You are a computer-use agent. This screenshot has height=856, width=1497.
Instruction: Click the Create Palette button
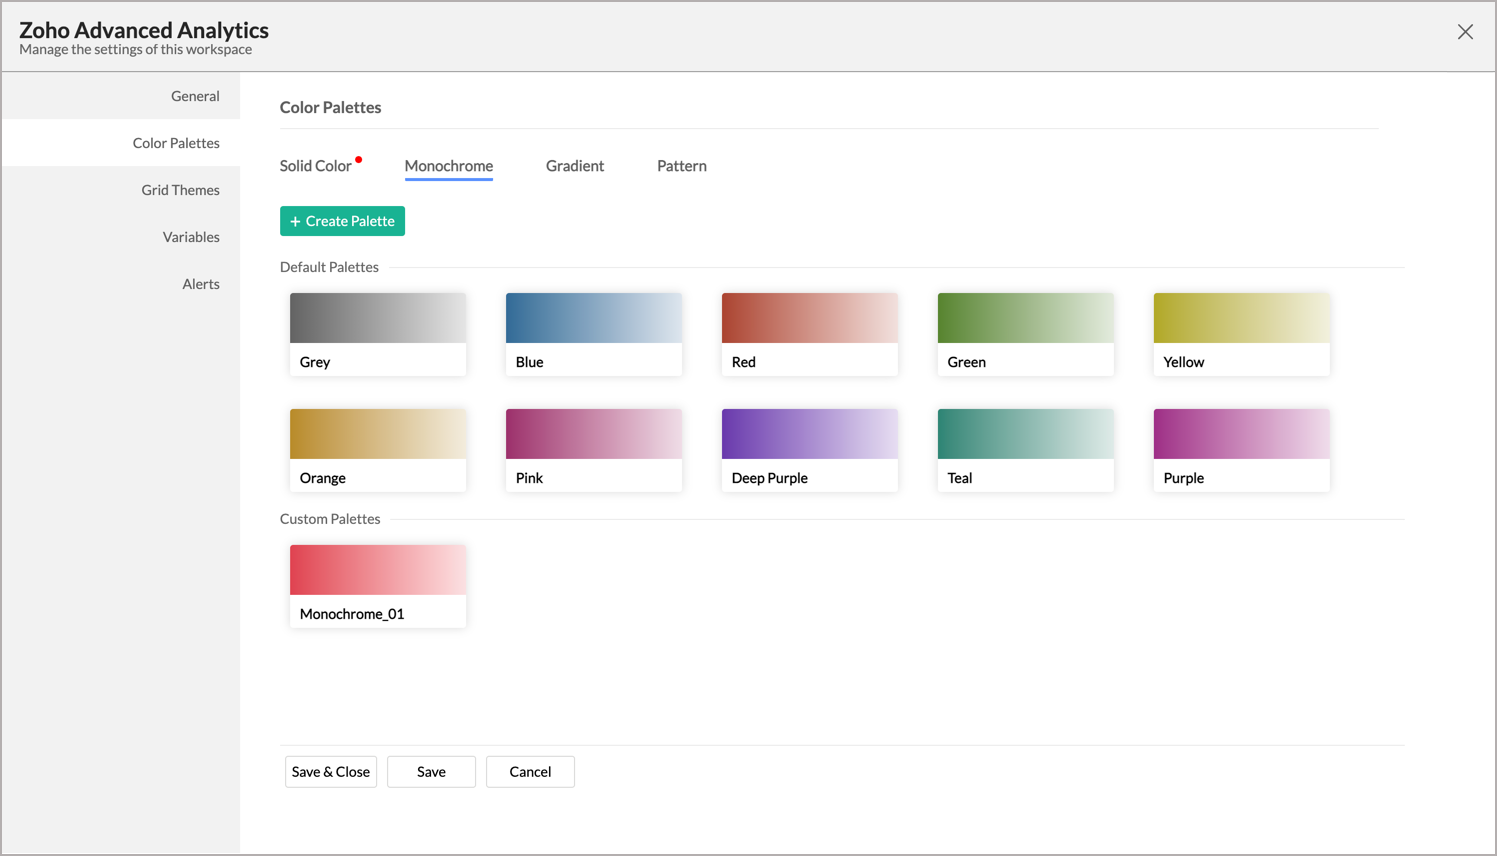click(x=342, y=221)
